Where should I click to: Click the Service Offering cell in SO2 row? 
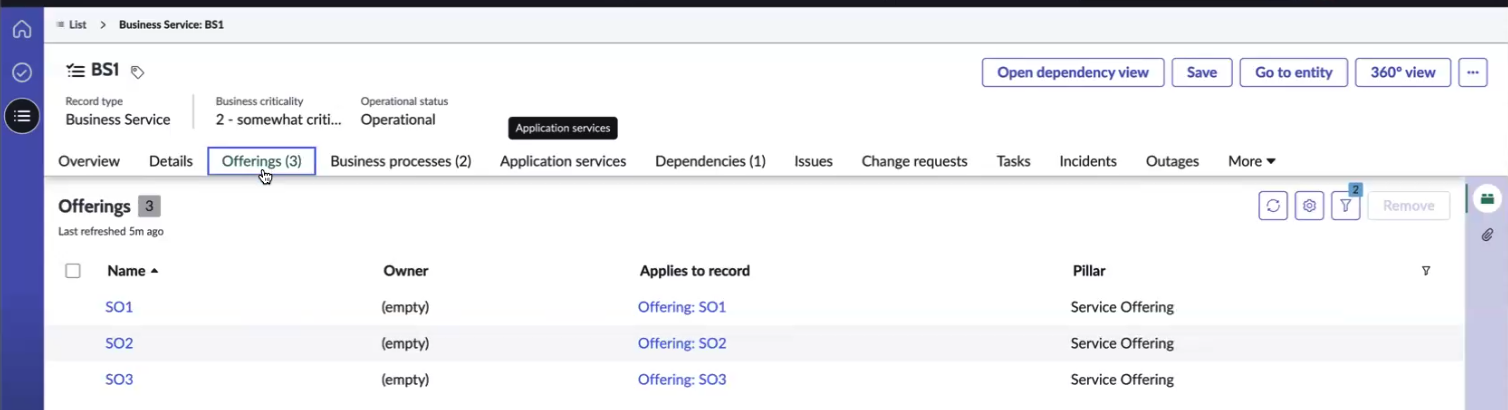[1122, 343]
